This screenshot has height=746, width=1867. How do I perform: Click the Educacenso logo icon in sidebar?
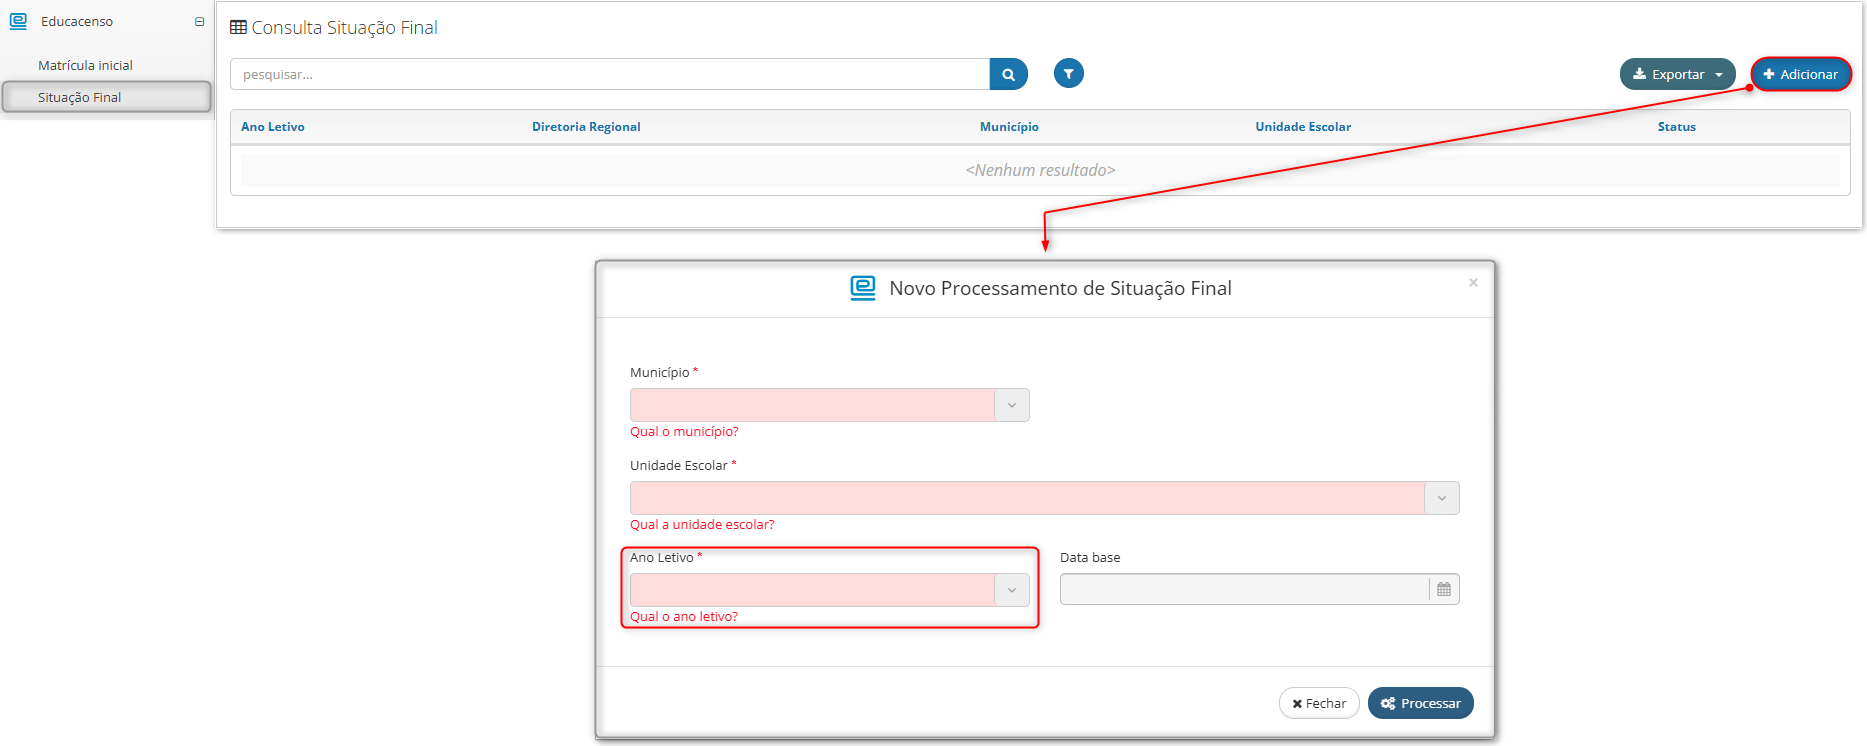coord(18,21)
